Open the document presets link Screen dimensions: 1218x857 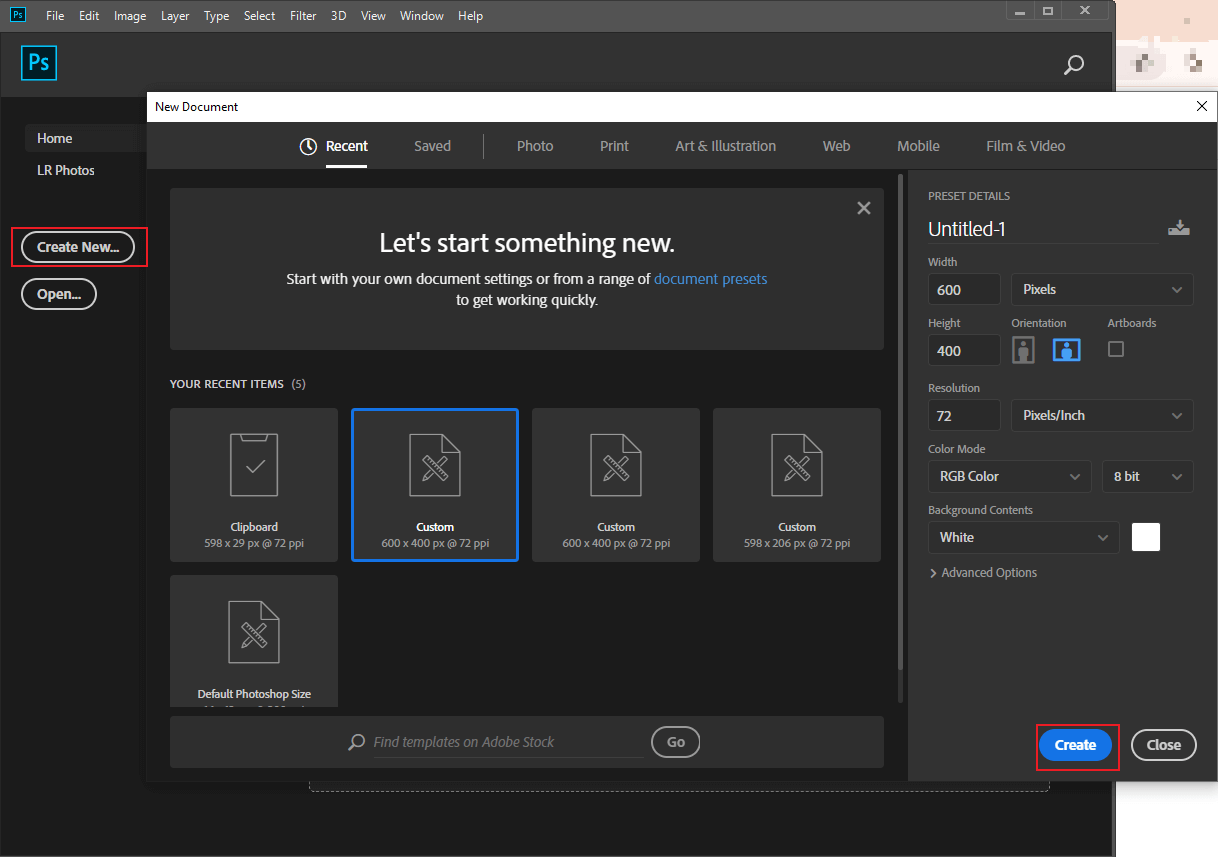(x=710, y=278)
